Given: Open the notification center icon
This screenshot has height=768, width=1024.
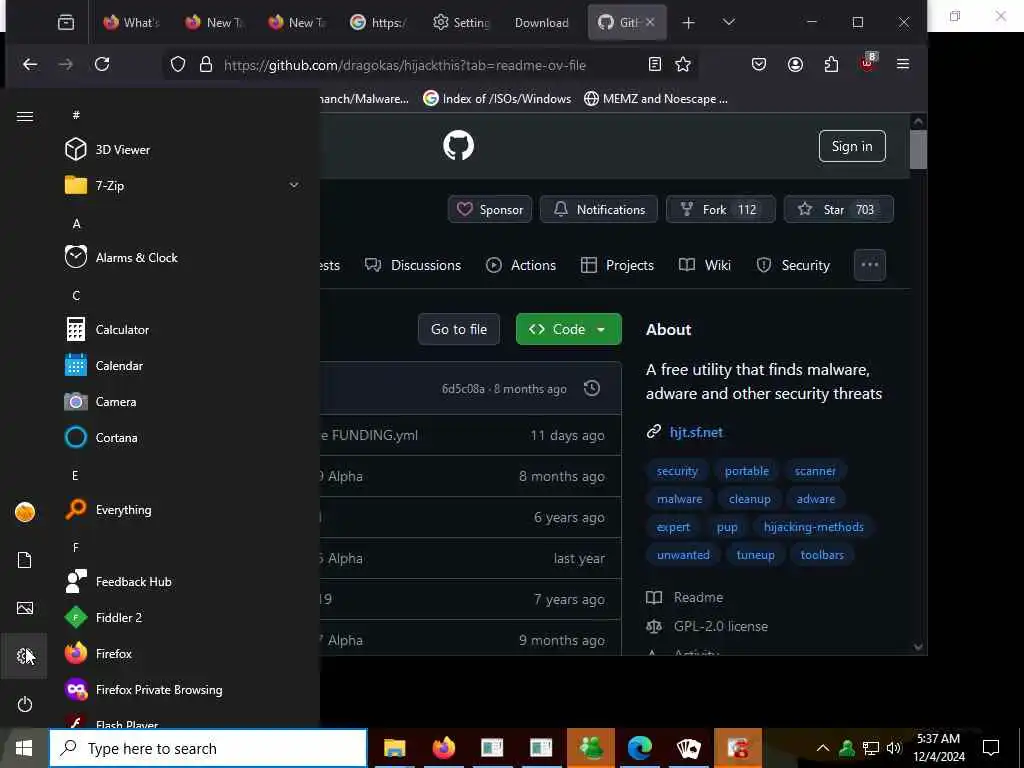Looking at the screenshot, I should point(991,748).
